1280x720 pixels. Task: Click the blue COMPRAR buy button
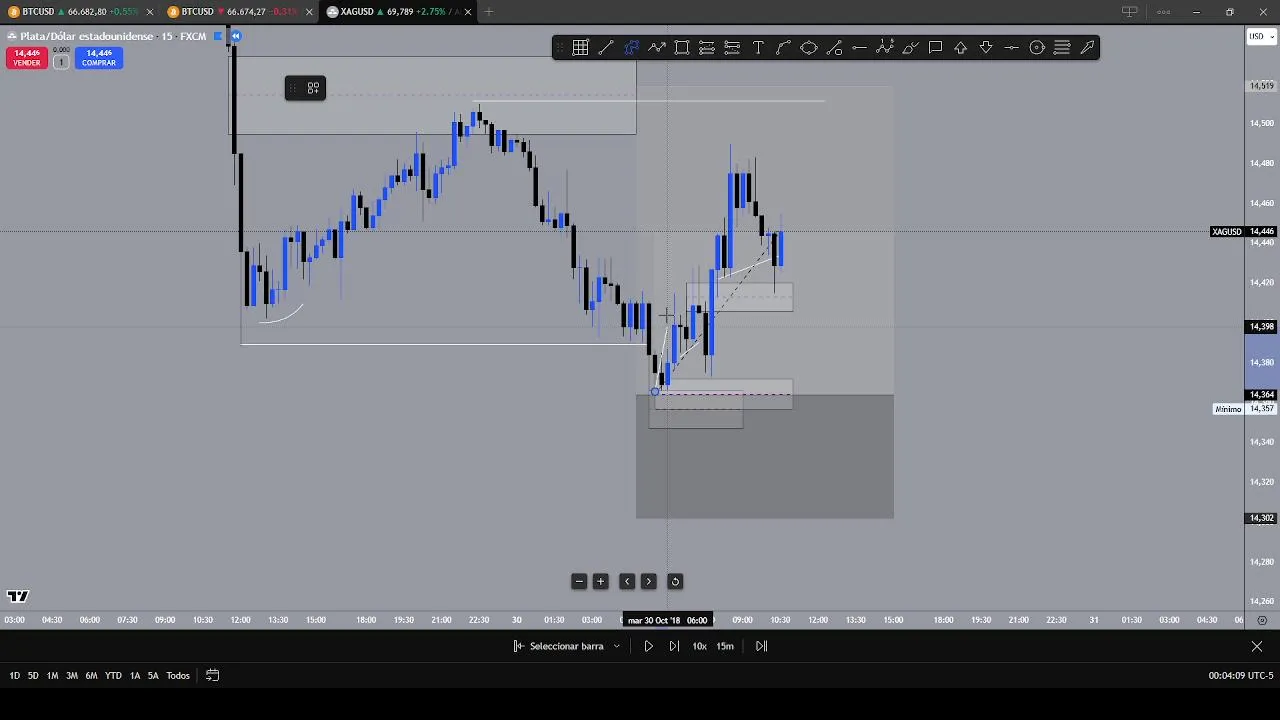[98, 58]
